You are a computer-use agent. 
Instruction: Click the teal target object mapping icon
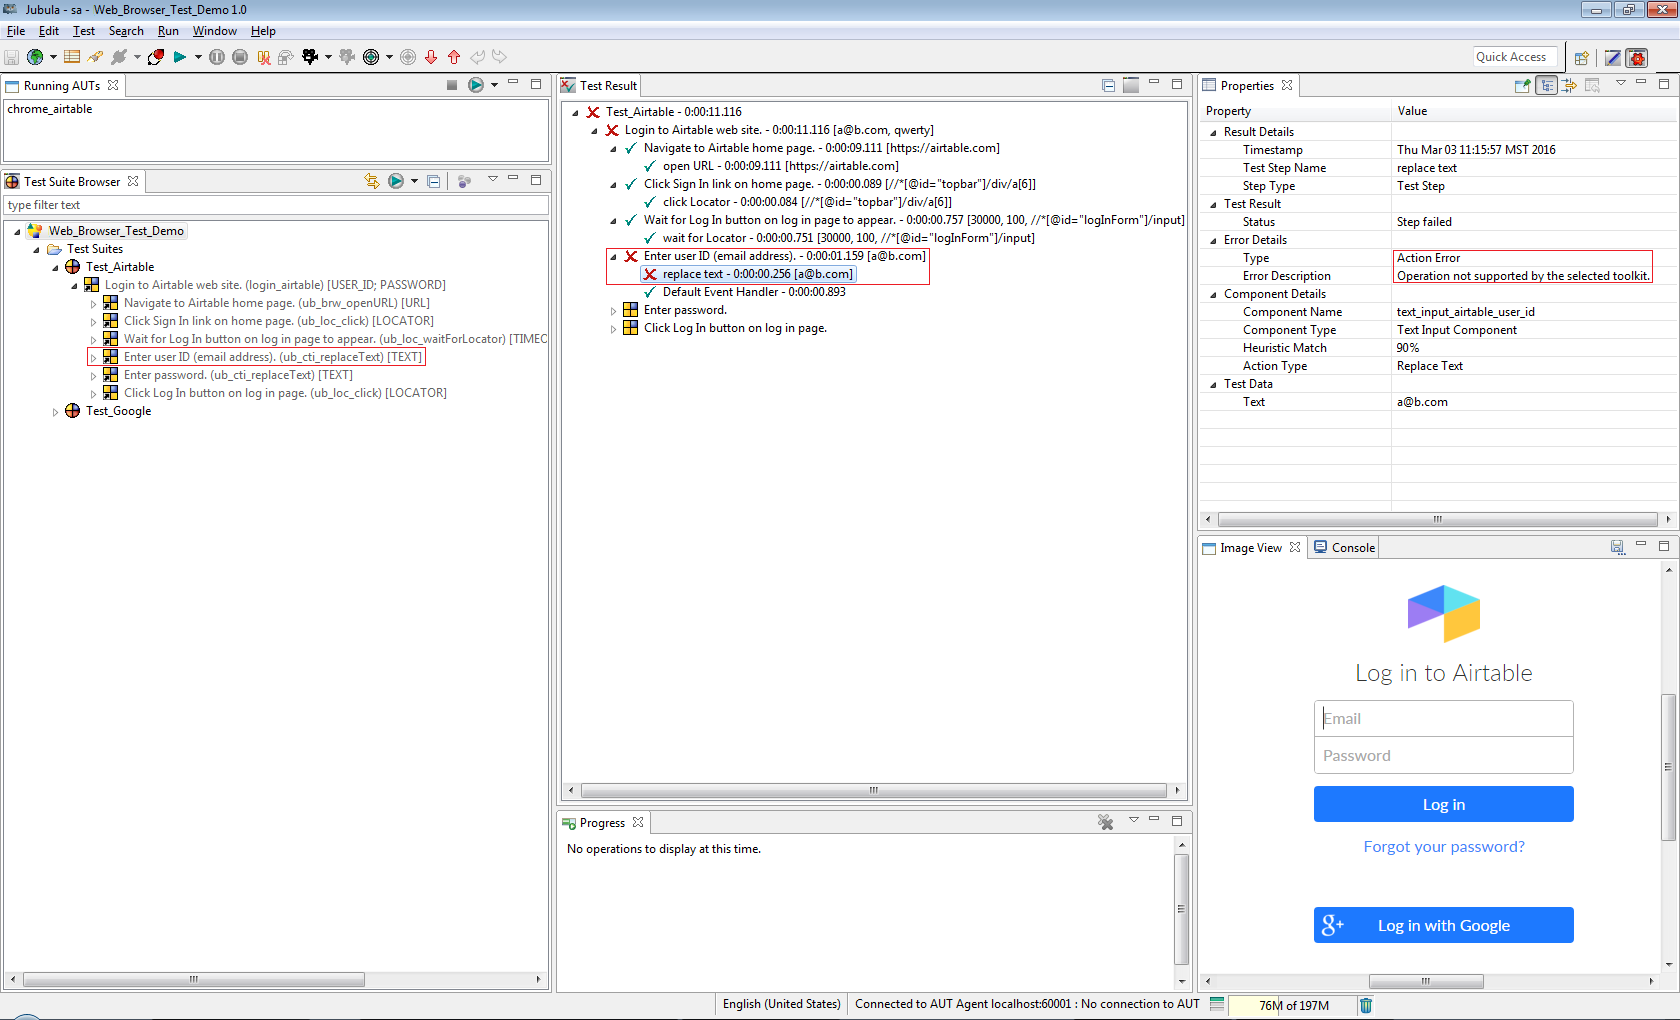coord(371,57)
